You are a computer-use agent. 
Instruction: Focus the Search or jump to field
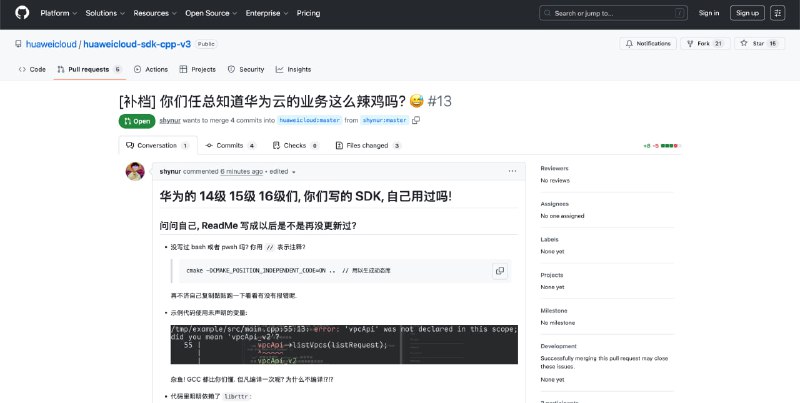click(613, 13)
